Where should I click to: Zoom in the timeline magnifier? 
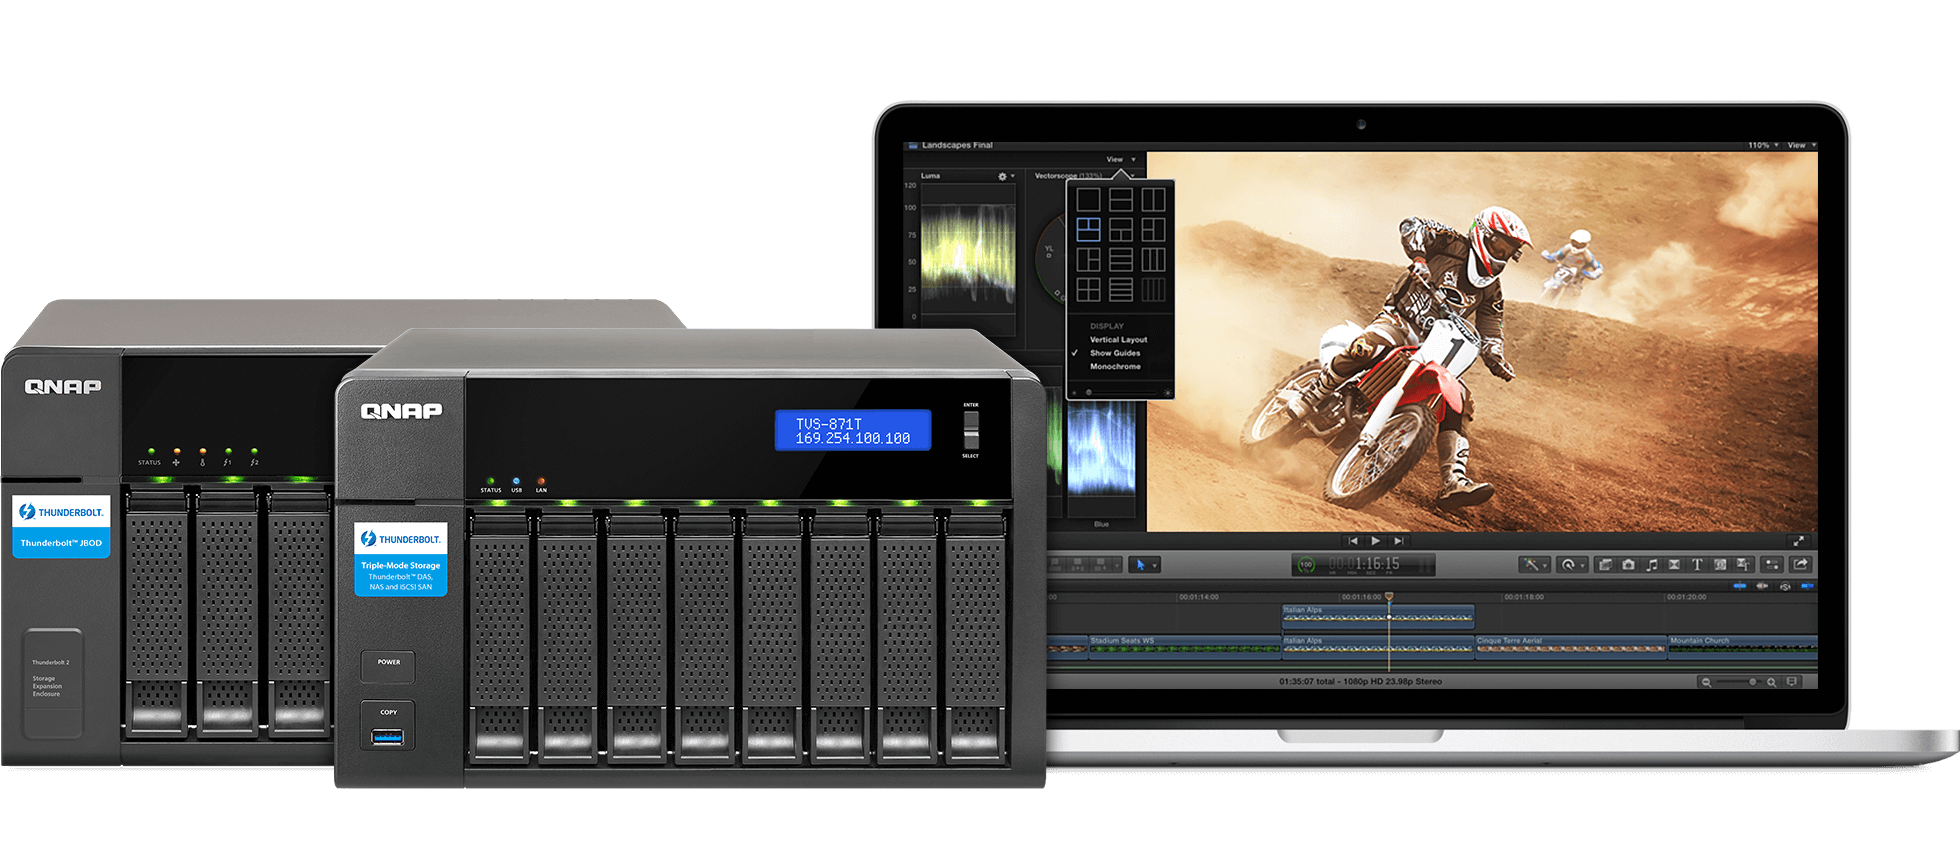coord(1771,682)
